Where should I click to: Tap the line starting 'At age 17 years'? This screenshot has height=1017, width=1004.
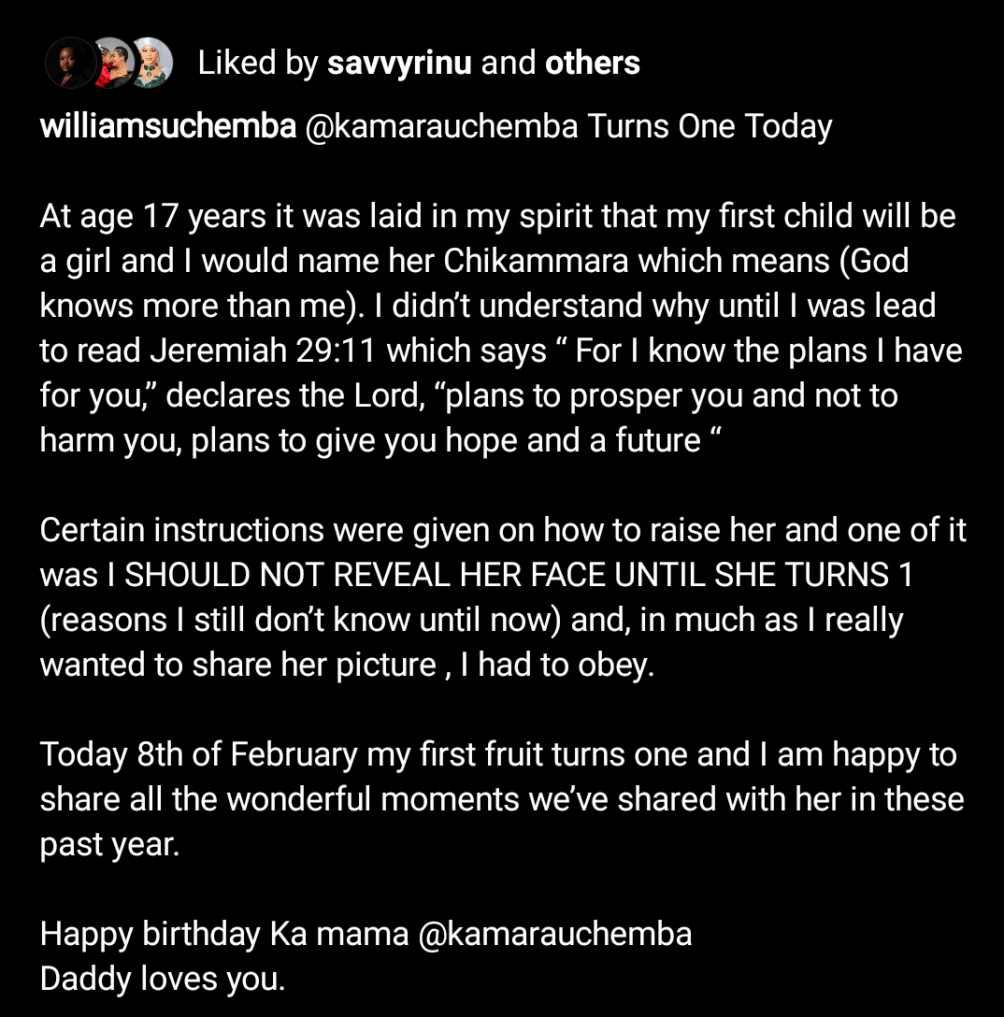click(497, 216)
